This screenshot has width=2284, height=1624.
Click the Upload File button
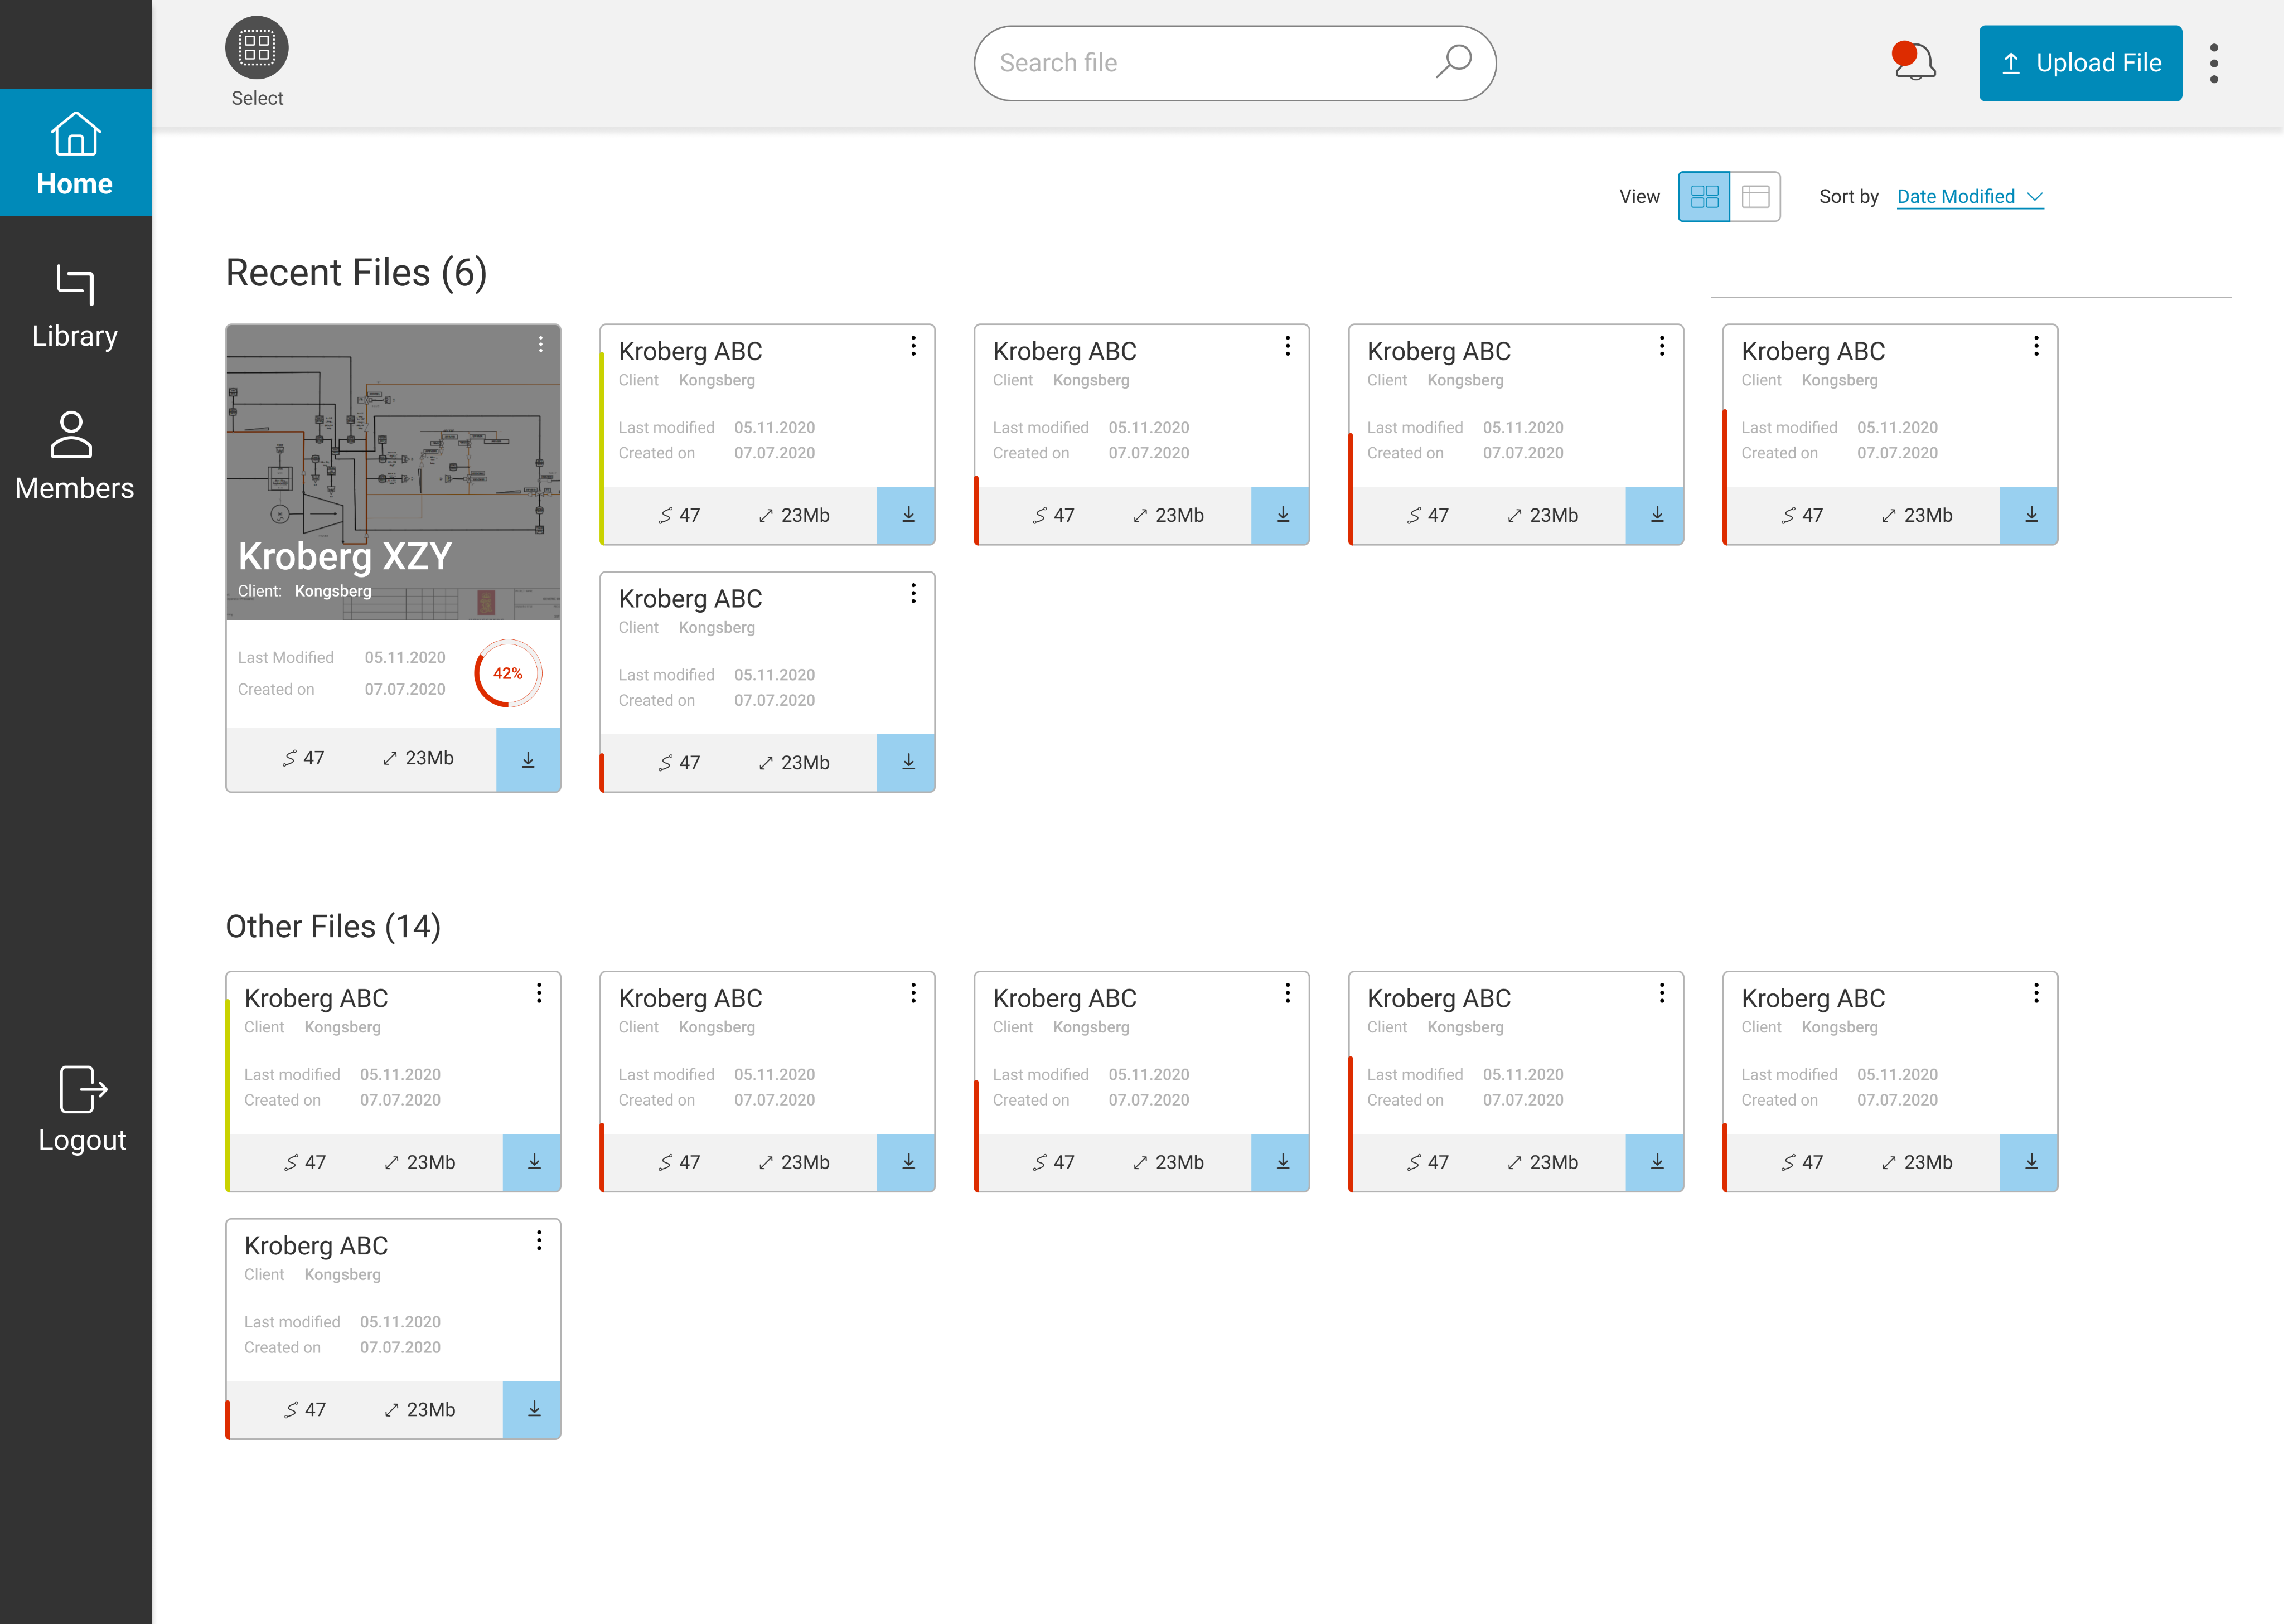coord(2080,63)
